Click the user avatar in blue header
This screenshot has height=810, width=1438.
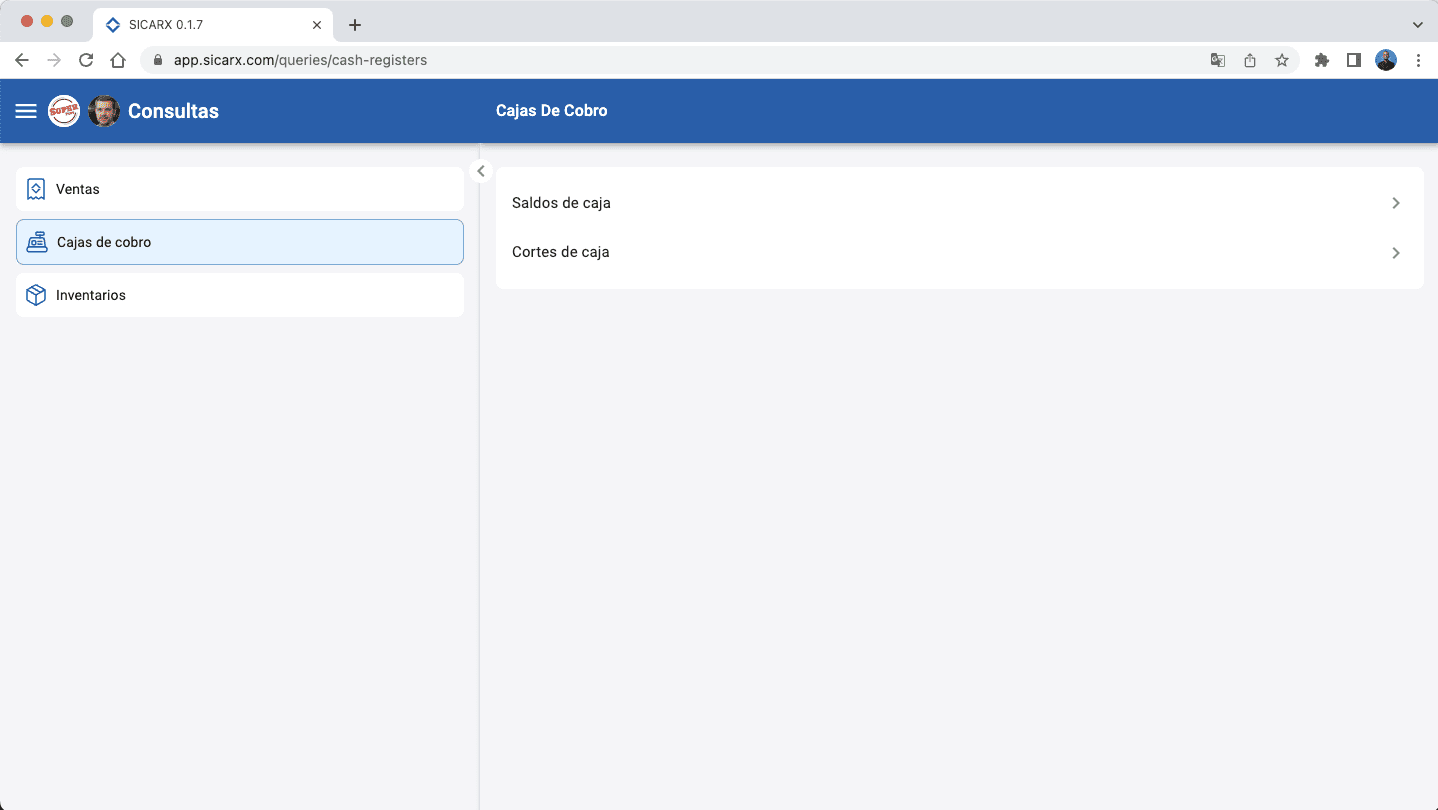click(x=104, y=111)
